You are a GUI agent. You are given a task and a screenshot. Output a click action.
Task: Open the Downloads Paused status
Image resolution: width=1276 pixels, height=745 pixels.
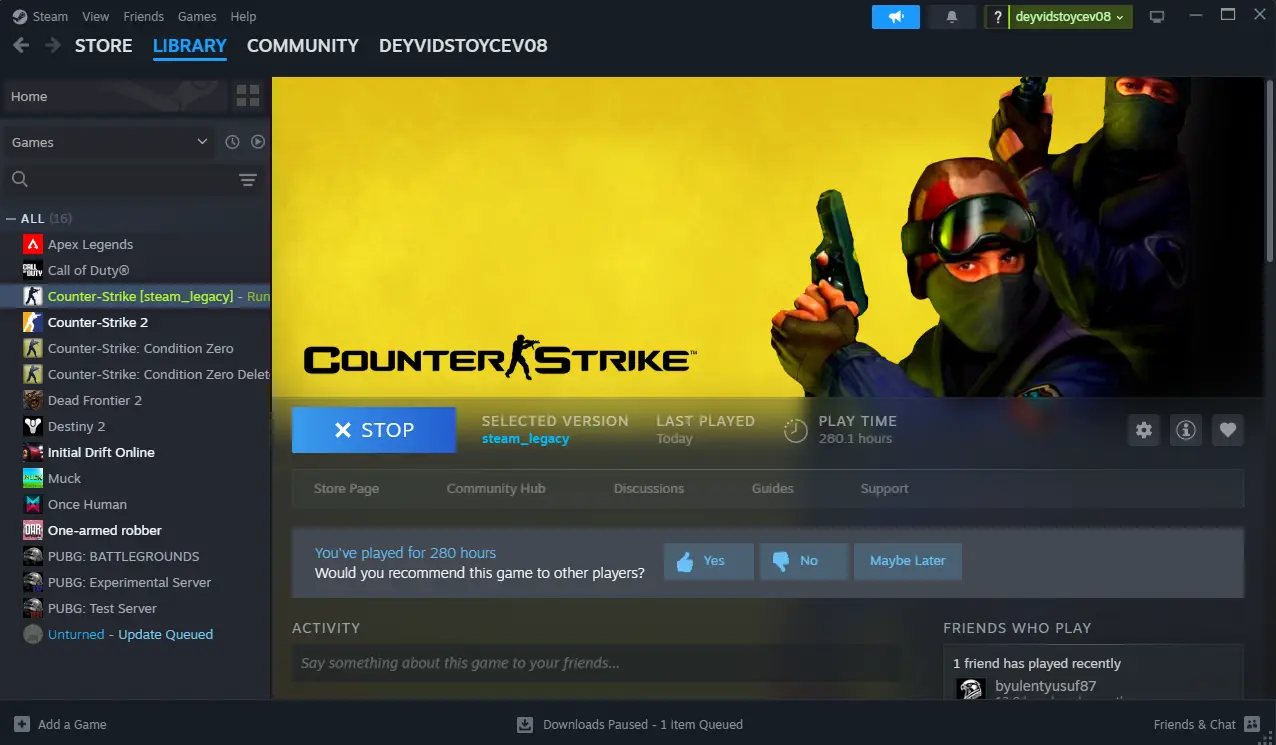point(629,724)
